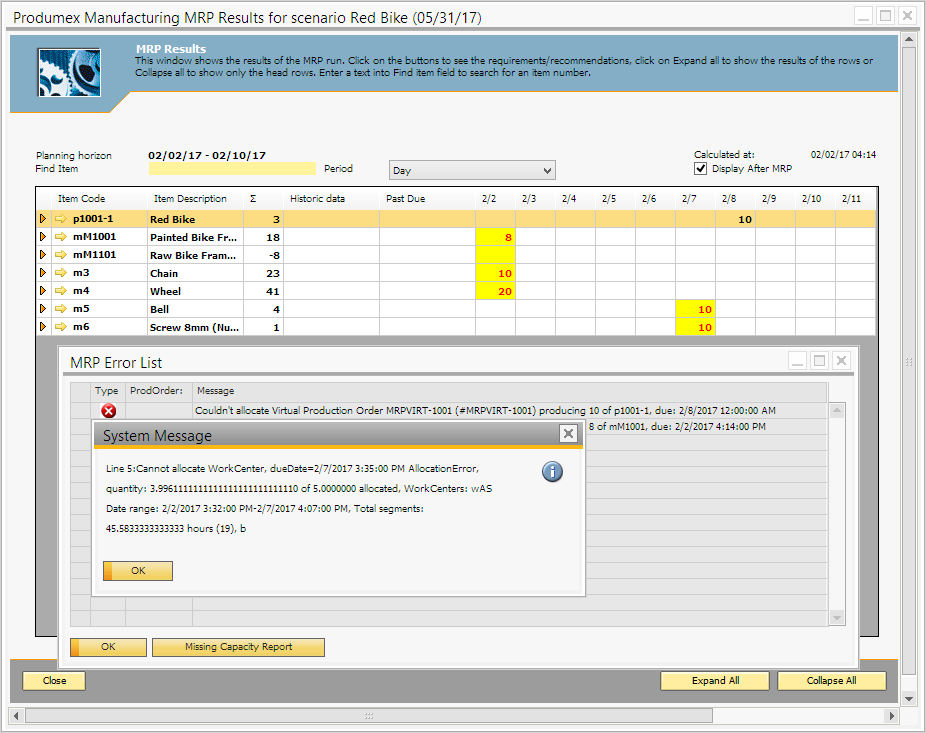Close the MRP Error List window

click(842, 360)
